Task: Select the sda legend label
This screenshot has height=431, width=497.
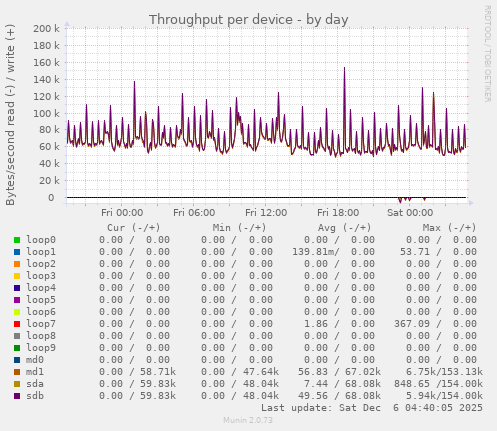Action: [x=35, y=384]
